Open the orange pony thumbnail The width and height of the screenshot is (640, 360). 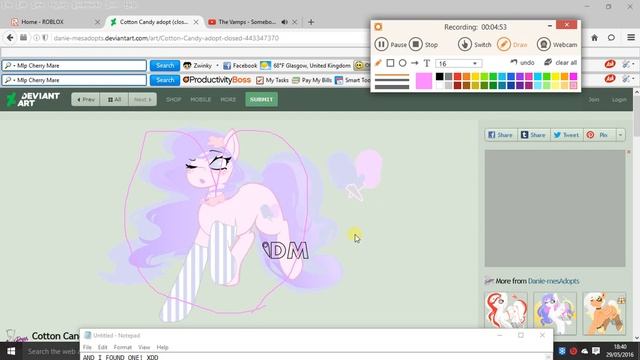pyautogui.click(x=604, y=313)
